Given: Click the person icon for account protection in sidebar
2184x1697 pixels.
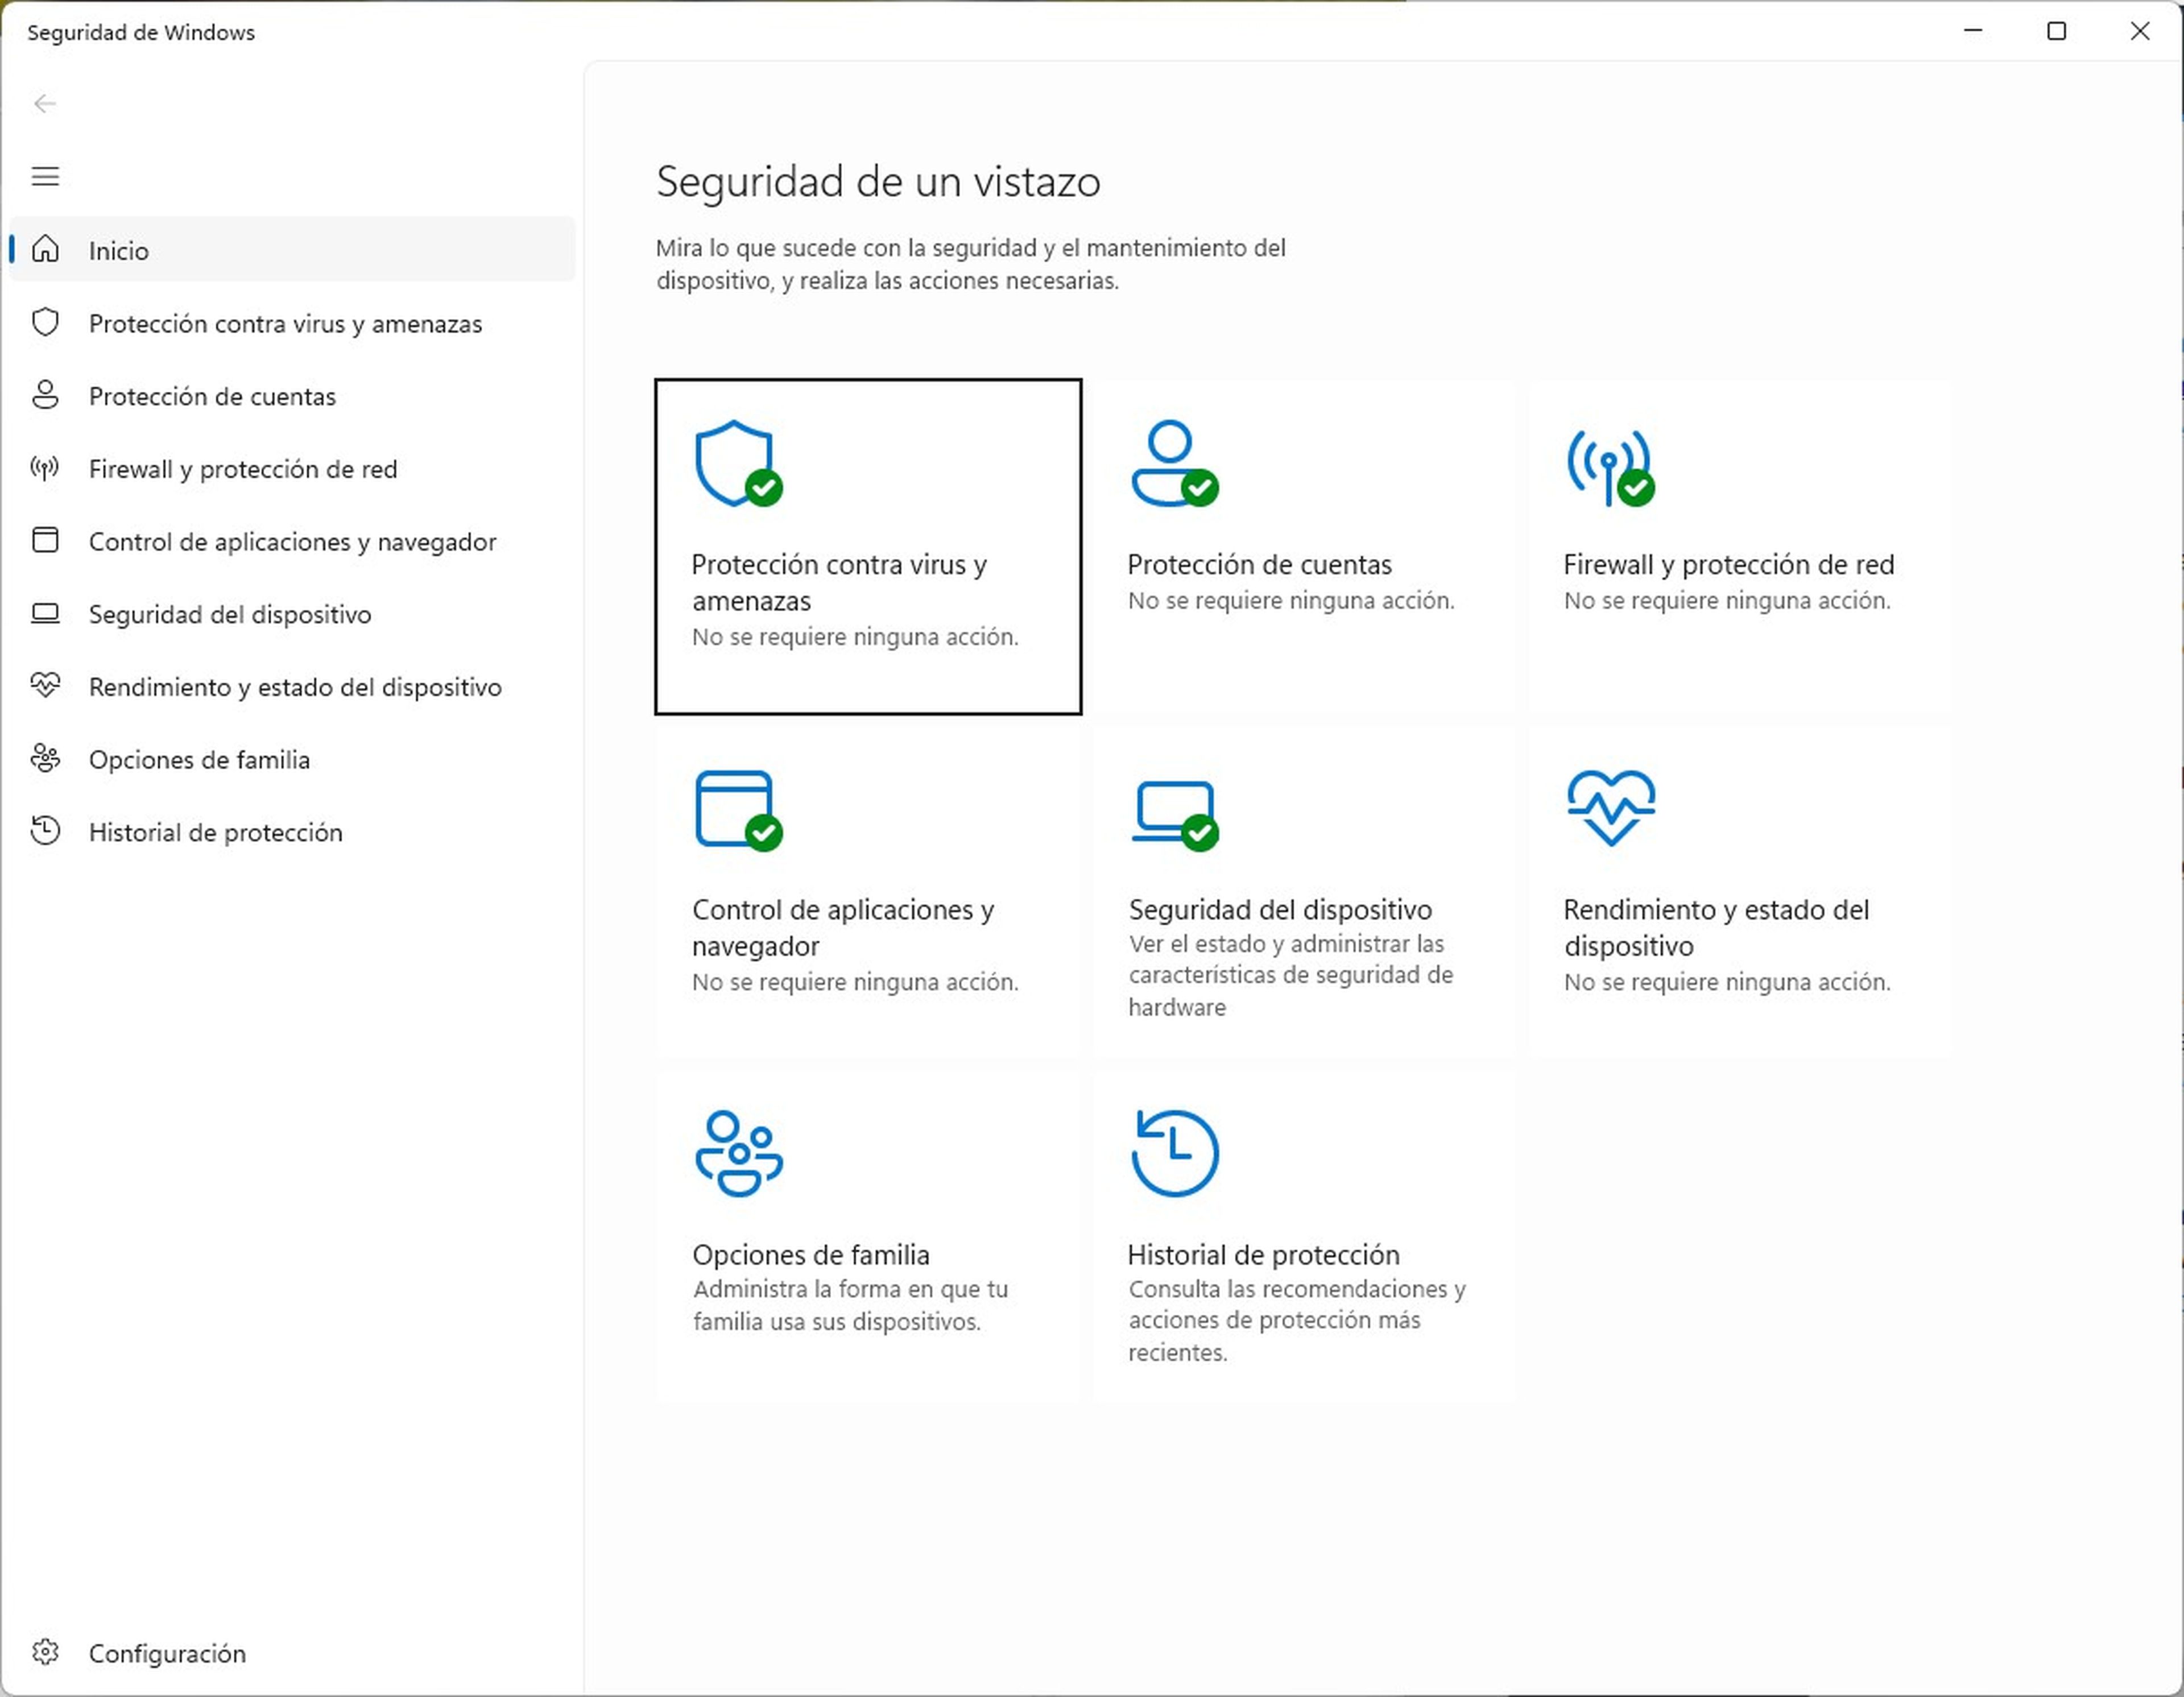Looking at the screenshot, I should tap(45, 395).
